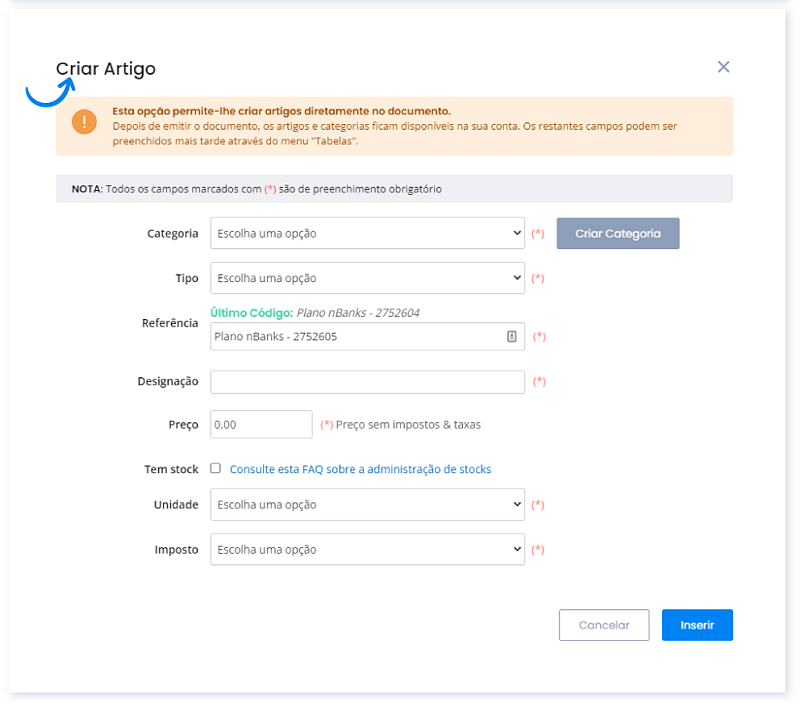
Task: Close the Criar Artigo dialog with X
Action: point(723,67)
